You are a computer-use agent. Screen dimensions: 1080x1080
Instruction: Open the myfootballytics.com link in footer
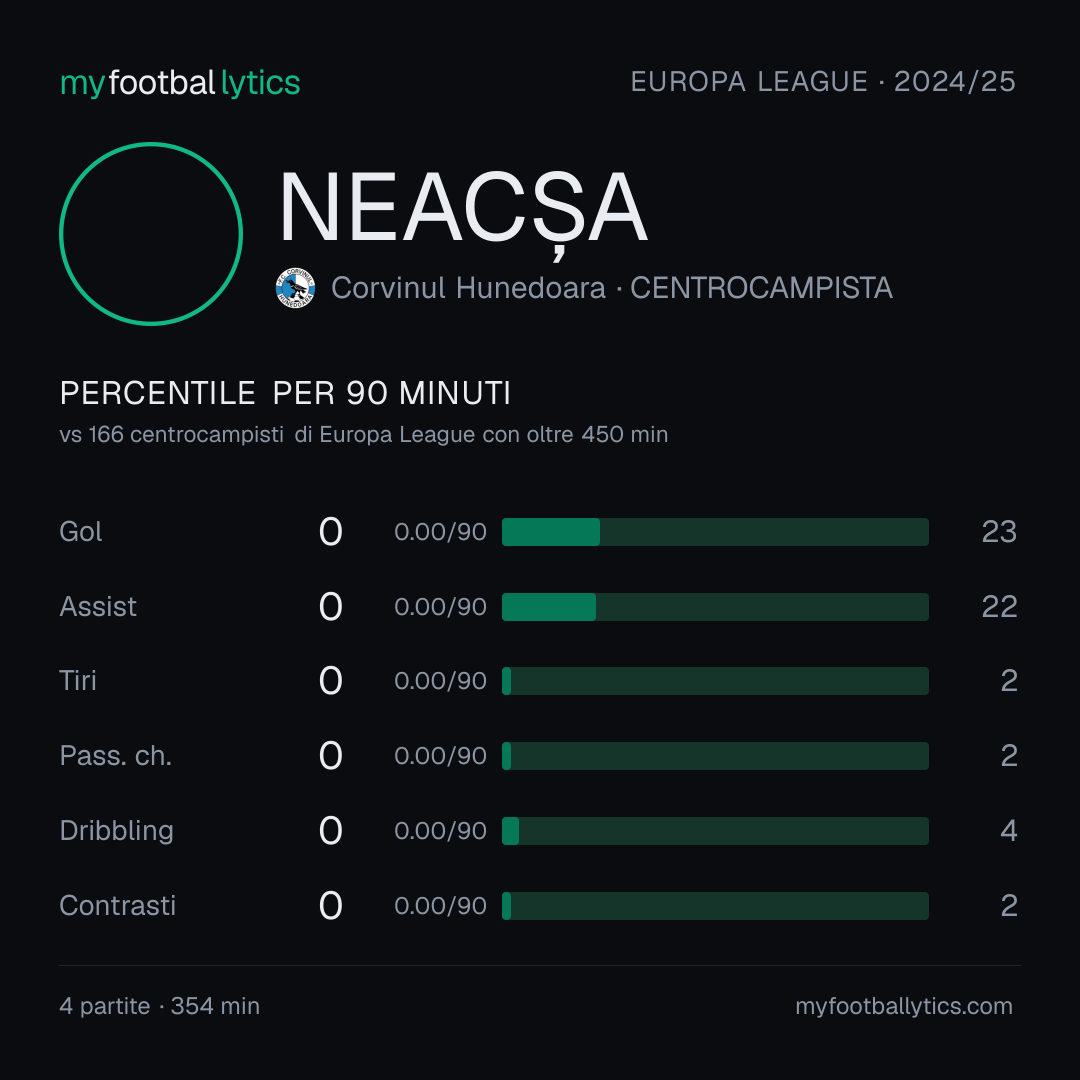point(904,1006)
